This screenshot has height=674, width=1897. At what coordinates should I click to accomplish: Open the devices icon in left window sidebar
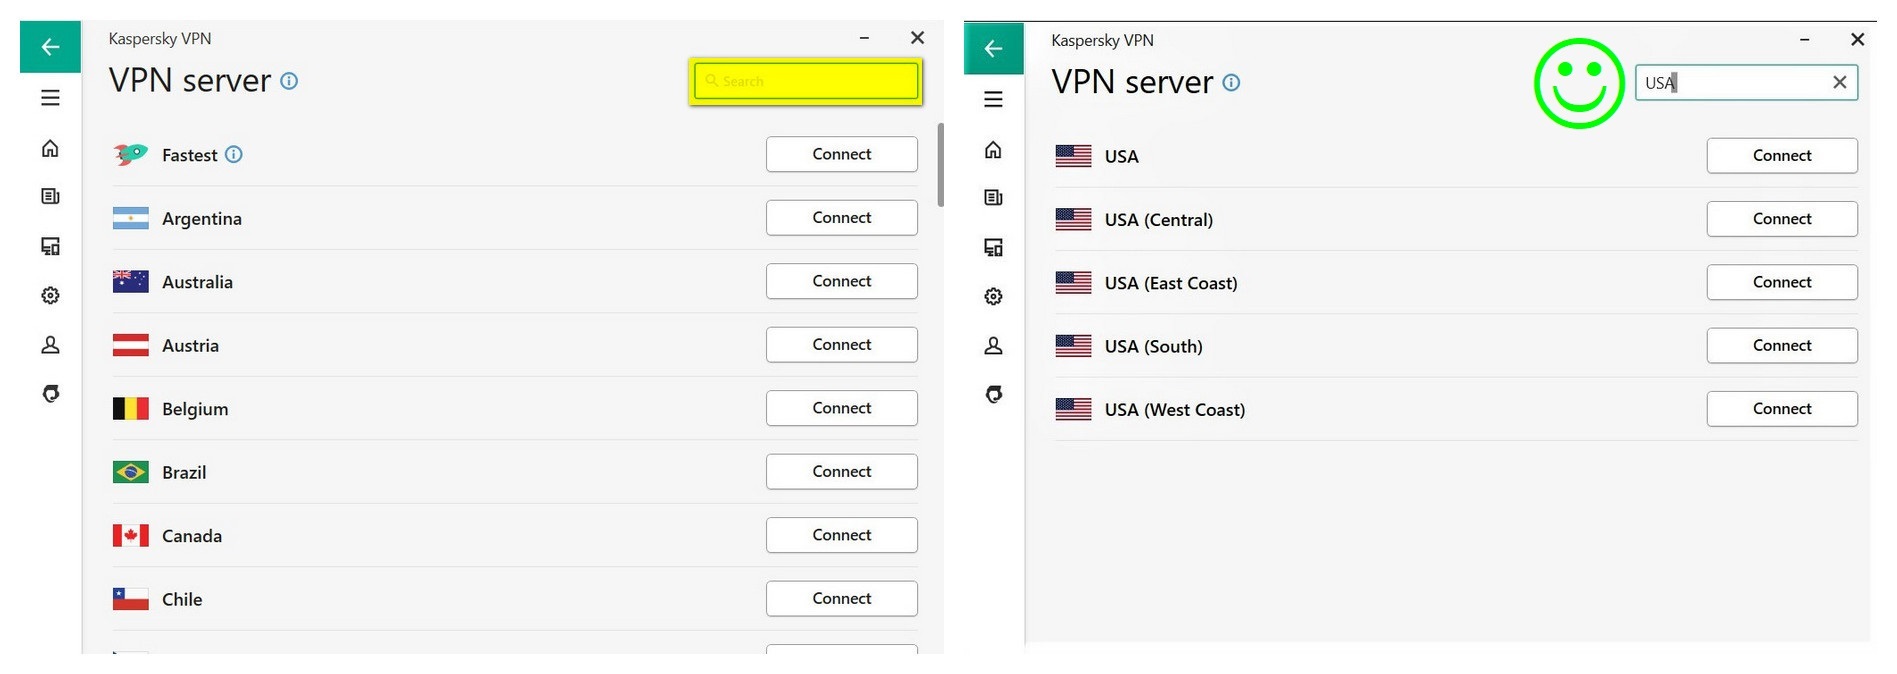(x=50, y=246)
